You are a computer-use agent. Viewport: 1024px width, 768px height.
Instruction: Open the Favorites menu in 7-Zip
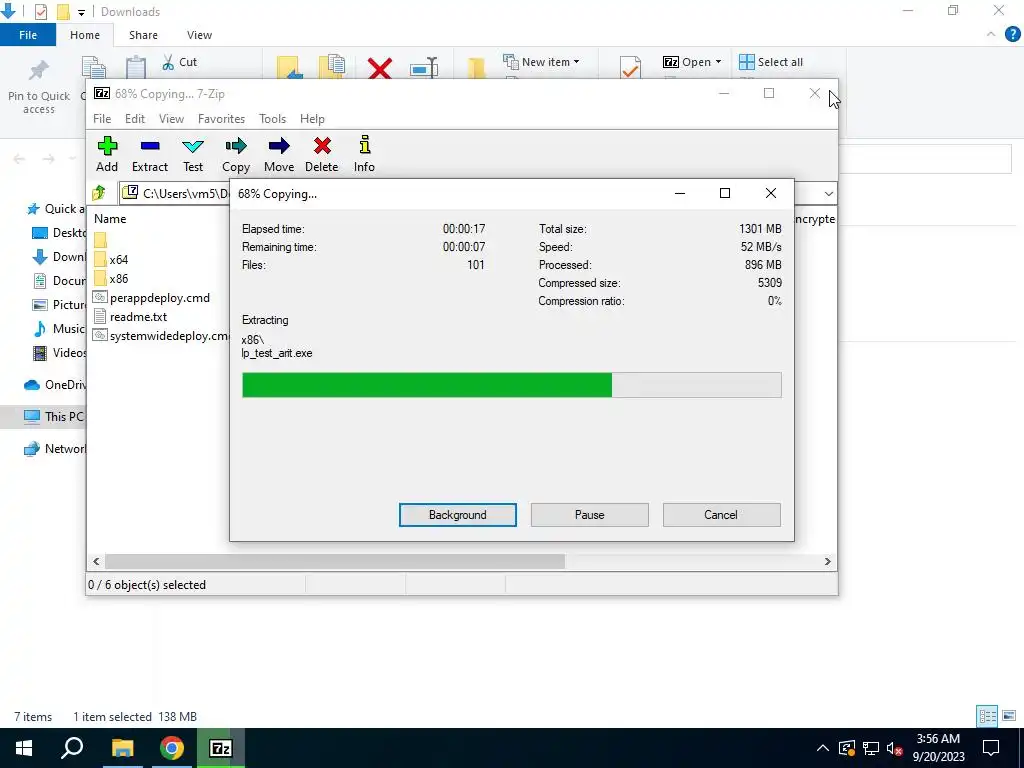(221, 119)
